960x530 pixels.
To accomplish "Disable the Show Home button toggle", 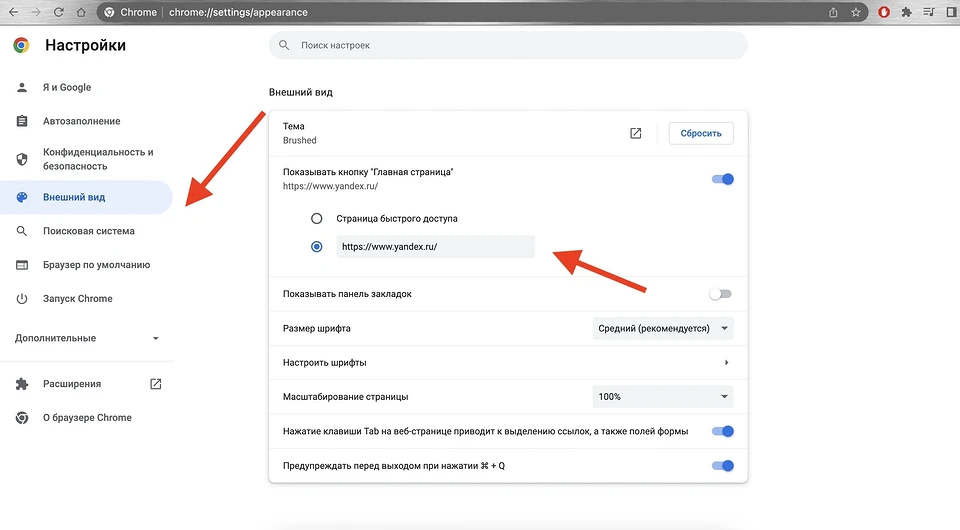I will [722, 179].
